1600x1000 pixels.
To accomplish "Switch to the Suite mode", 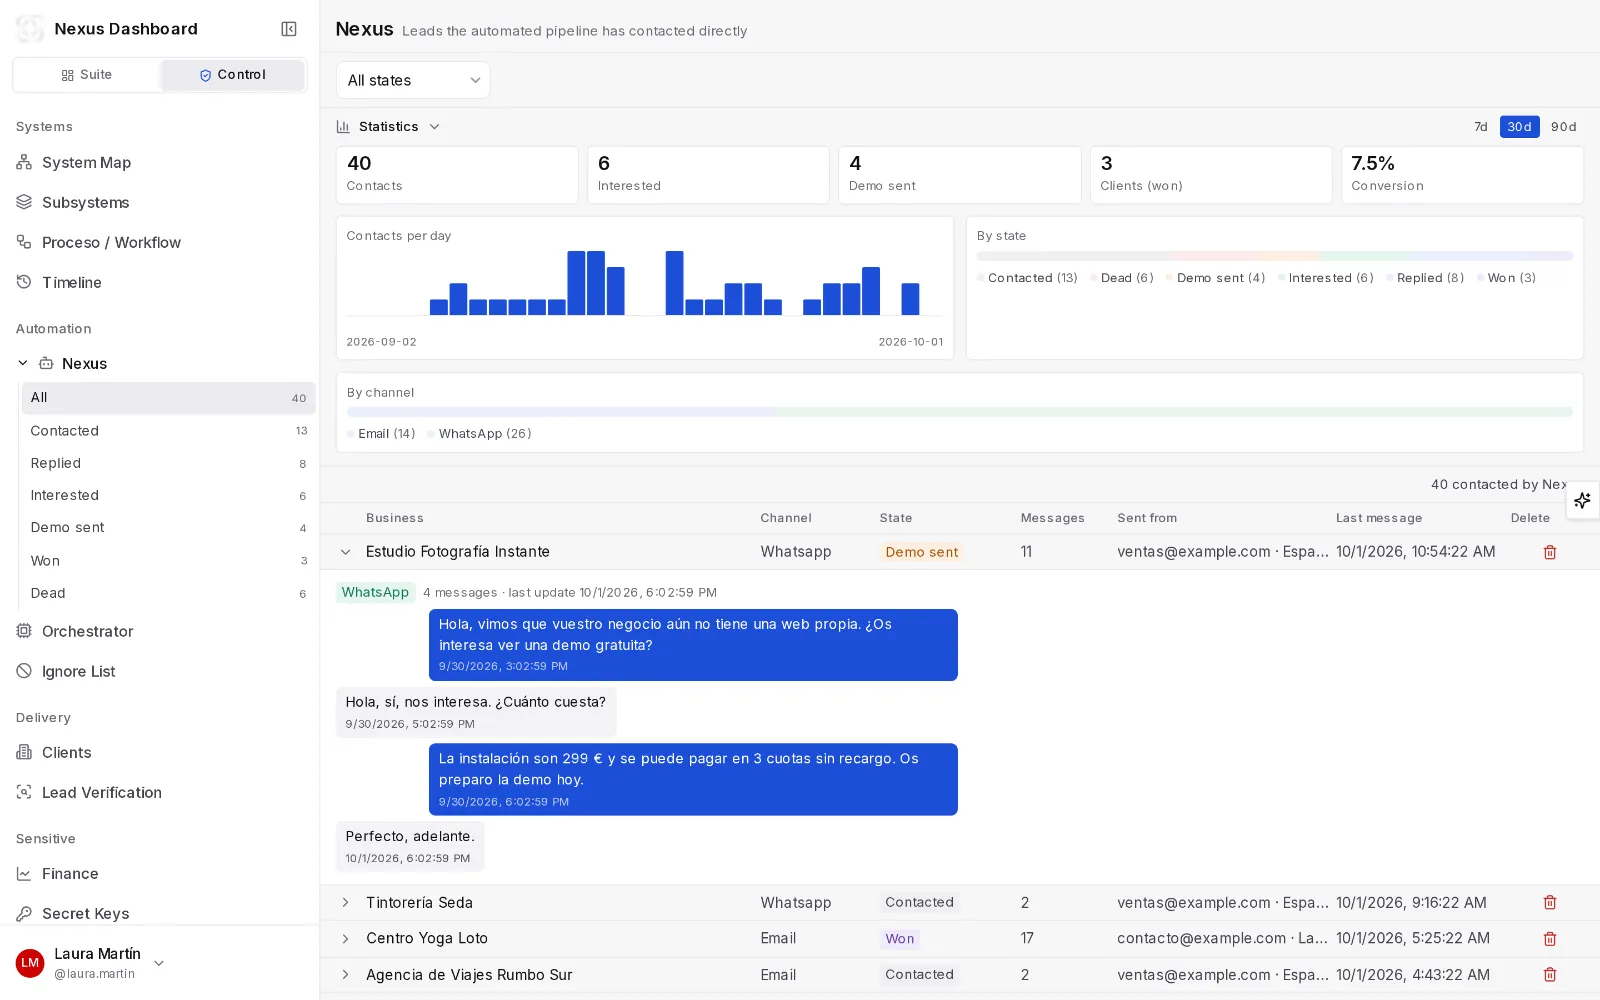I will 86,75.
